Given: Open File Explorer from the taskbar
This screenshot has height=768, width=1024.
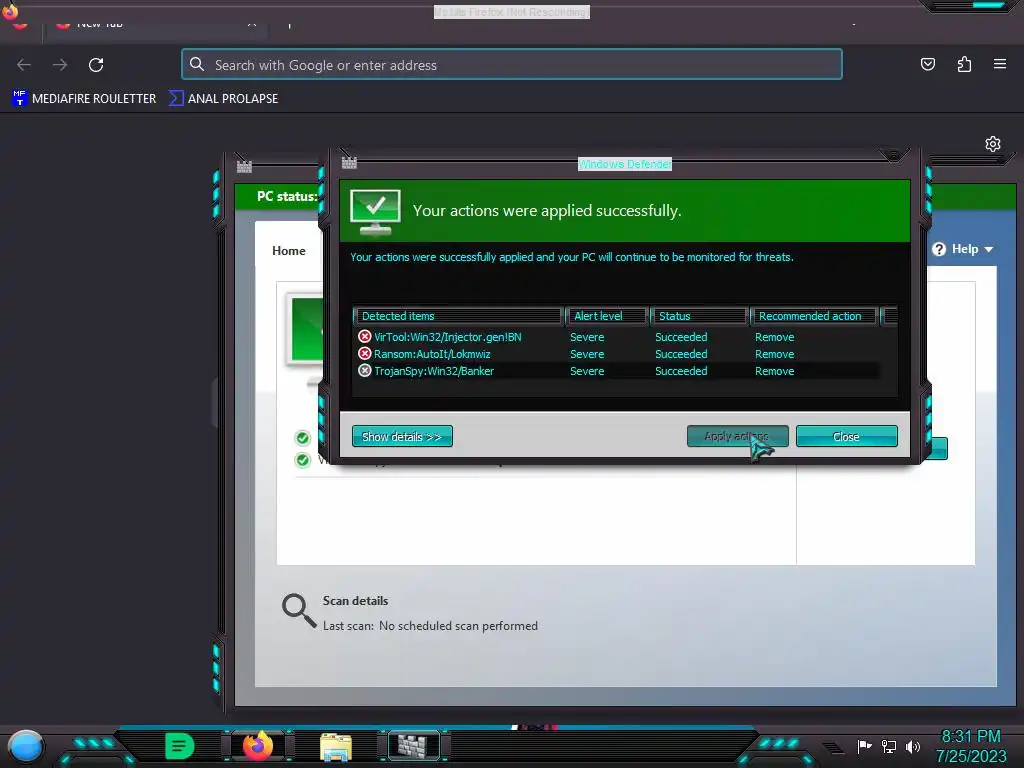Looking at the screenshot, I should click(336, 747).
